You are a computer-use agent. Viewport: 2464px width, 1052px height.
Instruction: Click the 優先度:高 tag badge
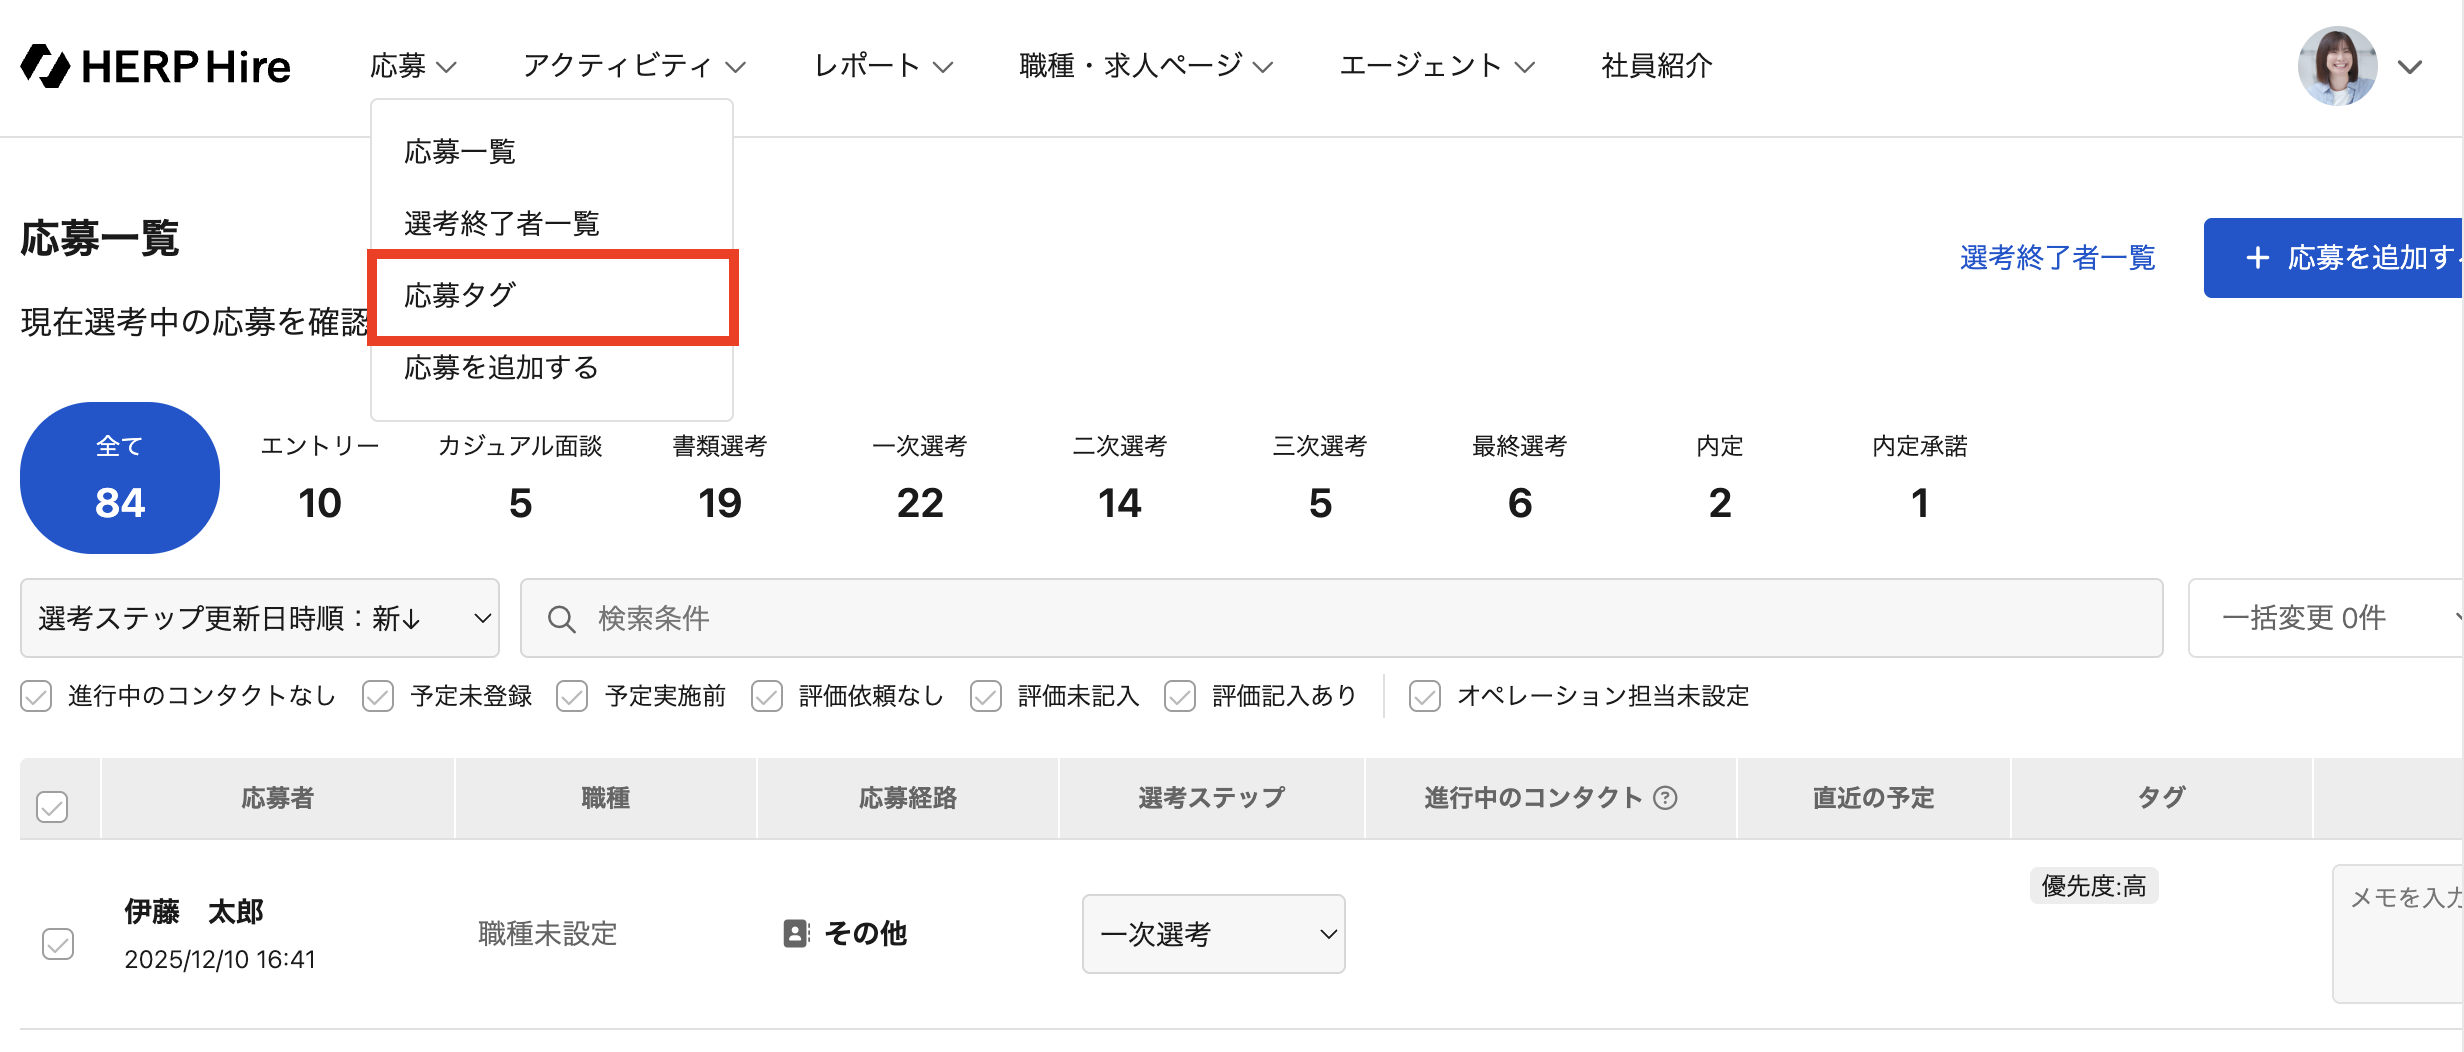point(2094,886)
